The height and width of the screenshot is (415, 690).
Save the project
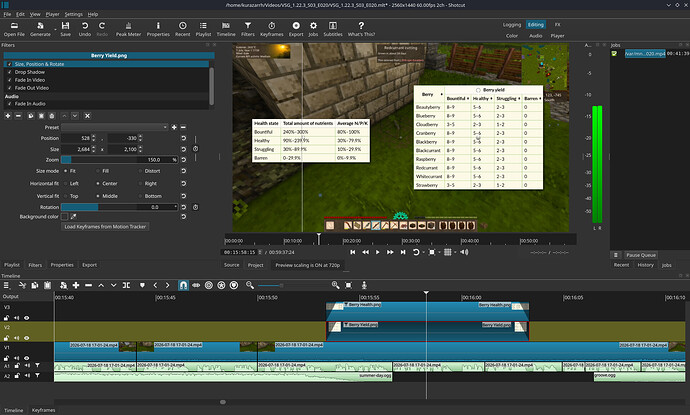[x=66, y=29]
